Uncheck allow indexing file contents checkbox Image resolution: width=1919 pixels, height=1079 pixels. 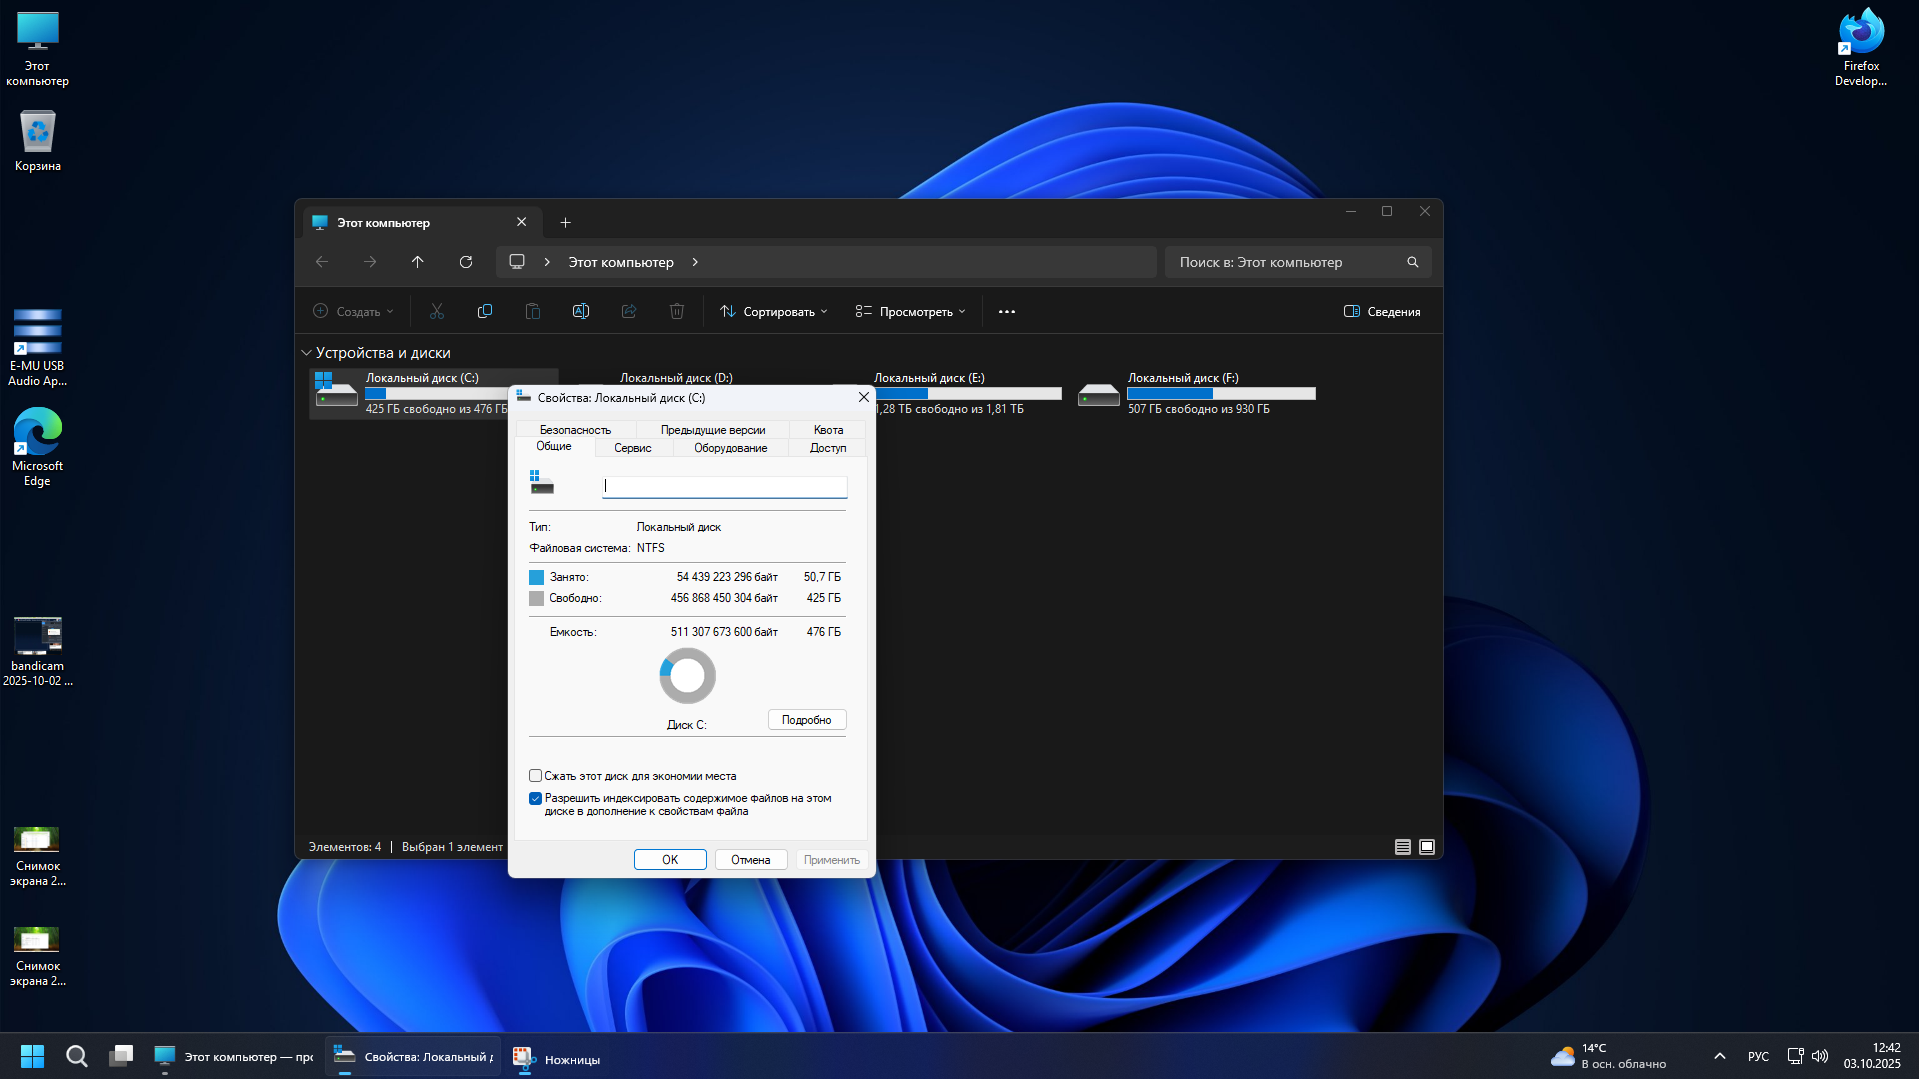pyautogui.click(x=535, y=798)
